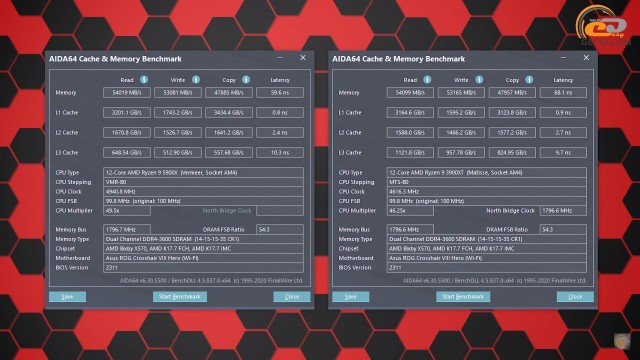This screenshot has height=360, width=640.
Task: Select Memory Bus field 1796.6 MHz
Action: [x=410, y=229]
